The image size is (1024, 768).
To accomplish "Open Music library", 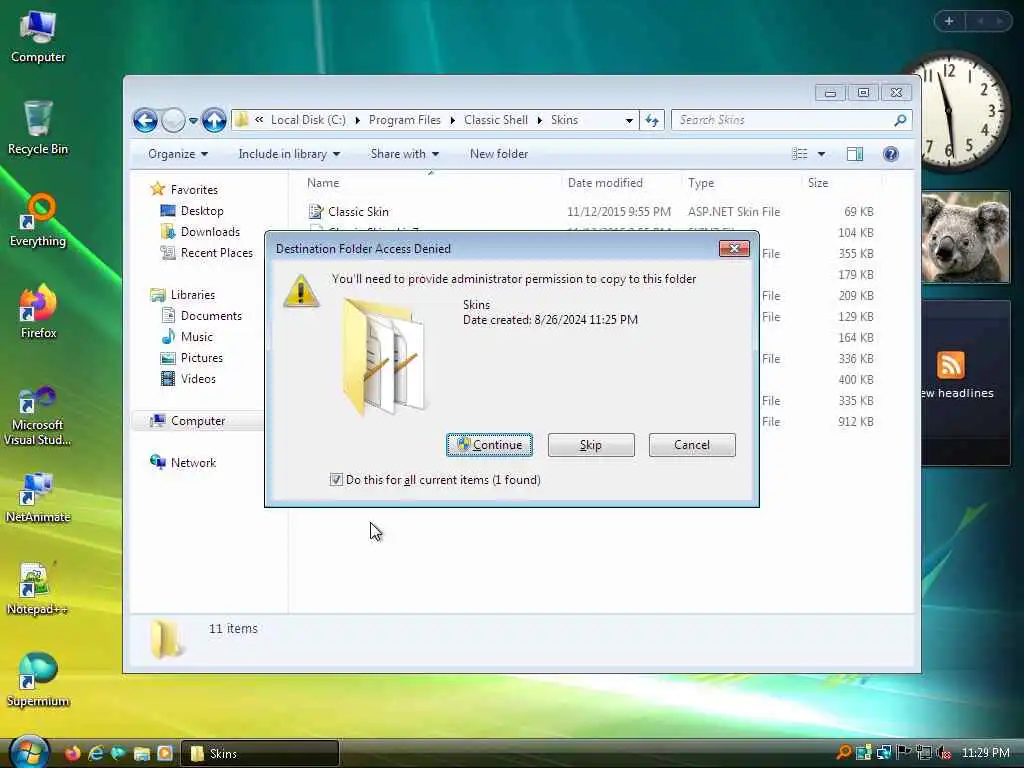I will point(197,337).
